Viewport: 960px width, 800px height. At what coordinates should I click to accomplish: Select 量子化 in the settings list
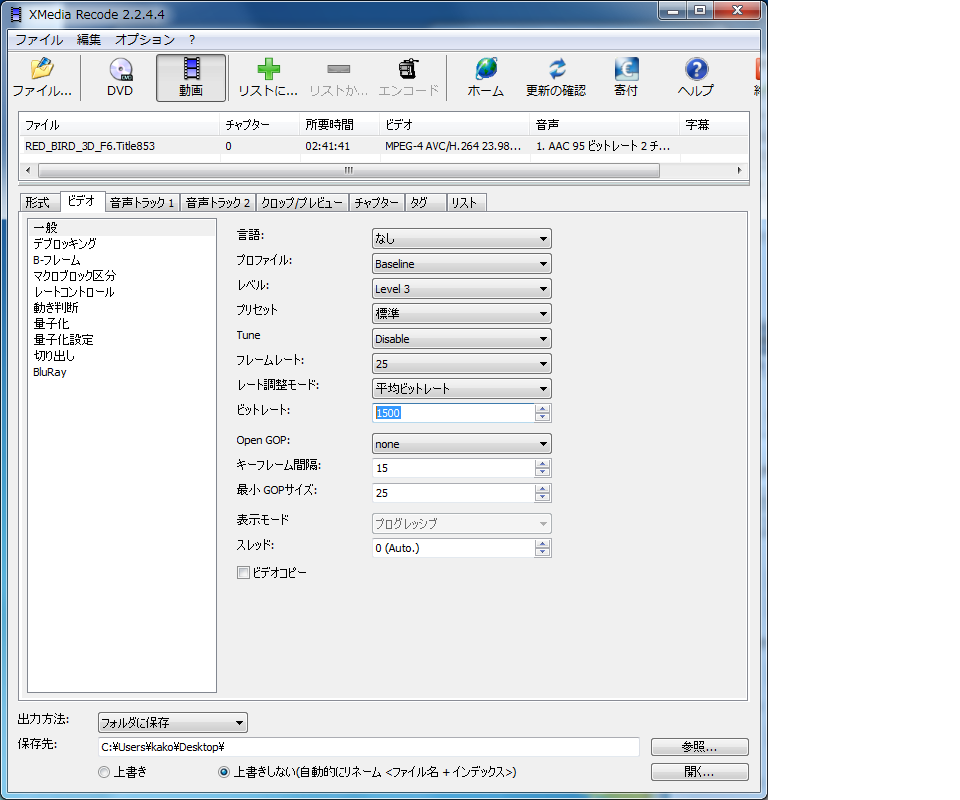point(51,324)
